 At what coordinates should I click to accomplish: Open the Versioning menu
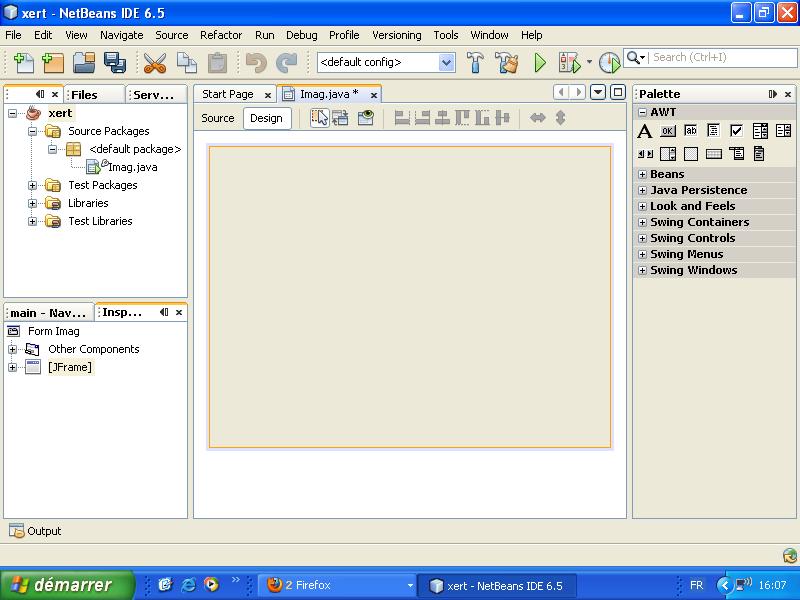(396, 35)
